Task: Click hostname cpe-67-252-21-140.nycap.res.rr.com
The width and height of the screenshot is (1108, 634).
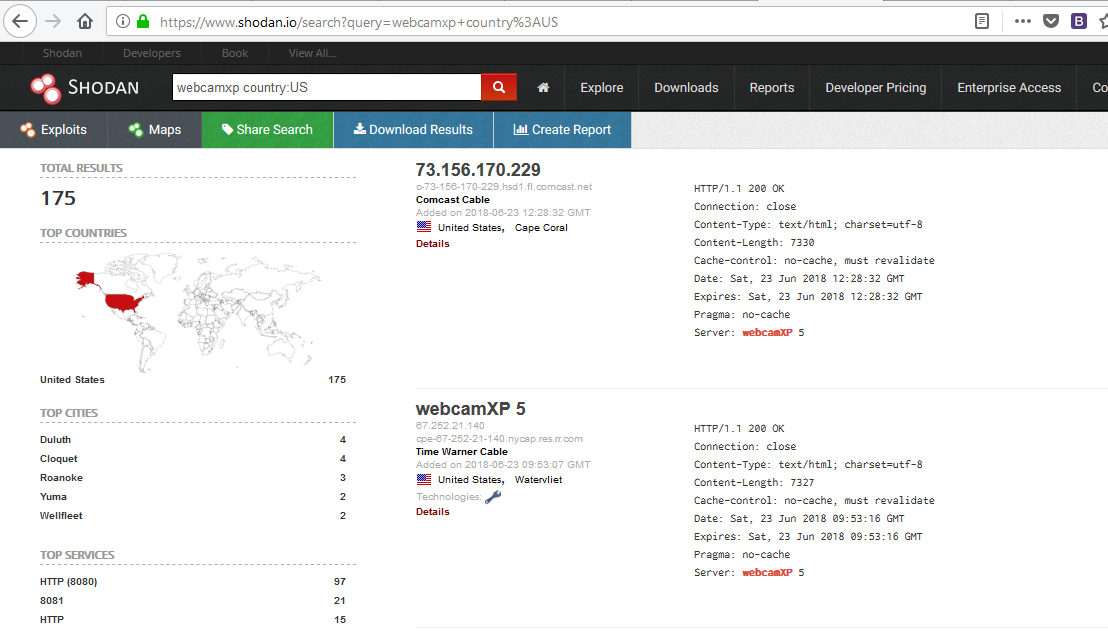Action: pos(500,438)
